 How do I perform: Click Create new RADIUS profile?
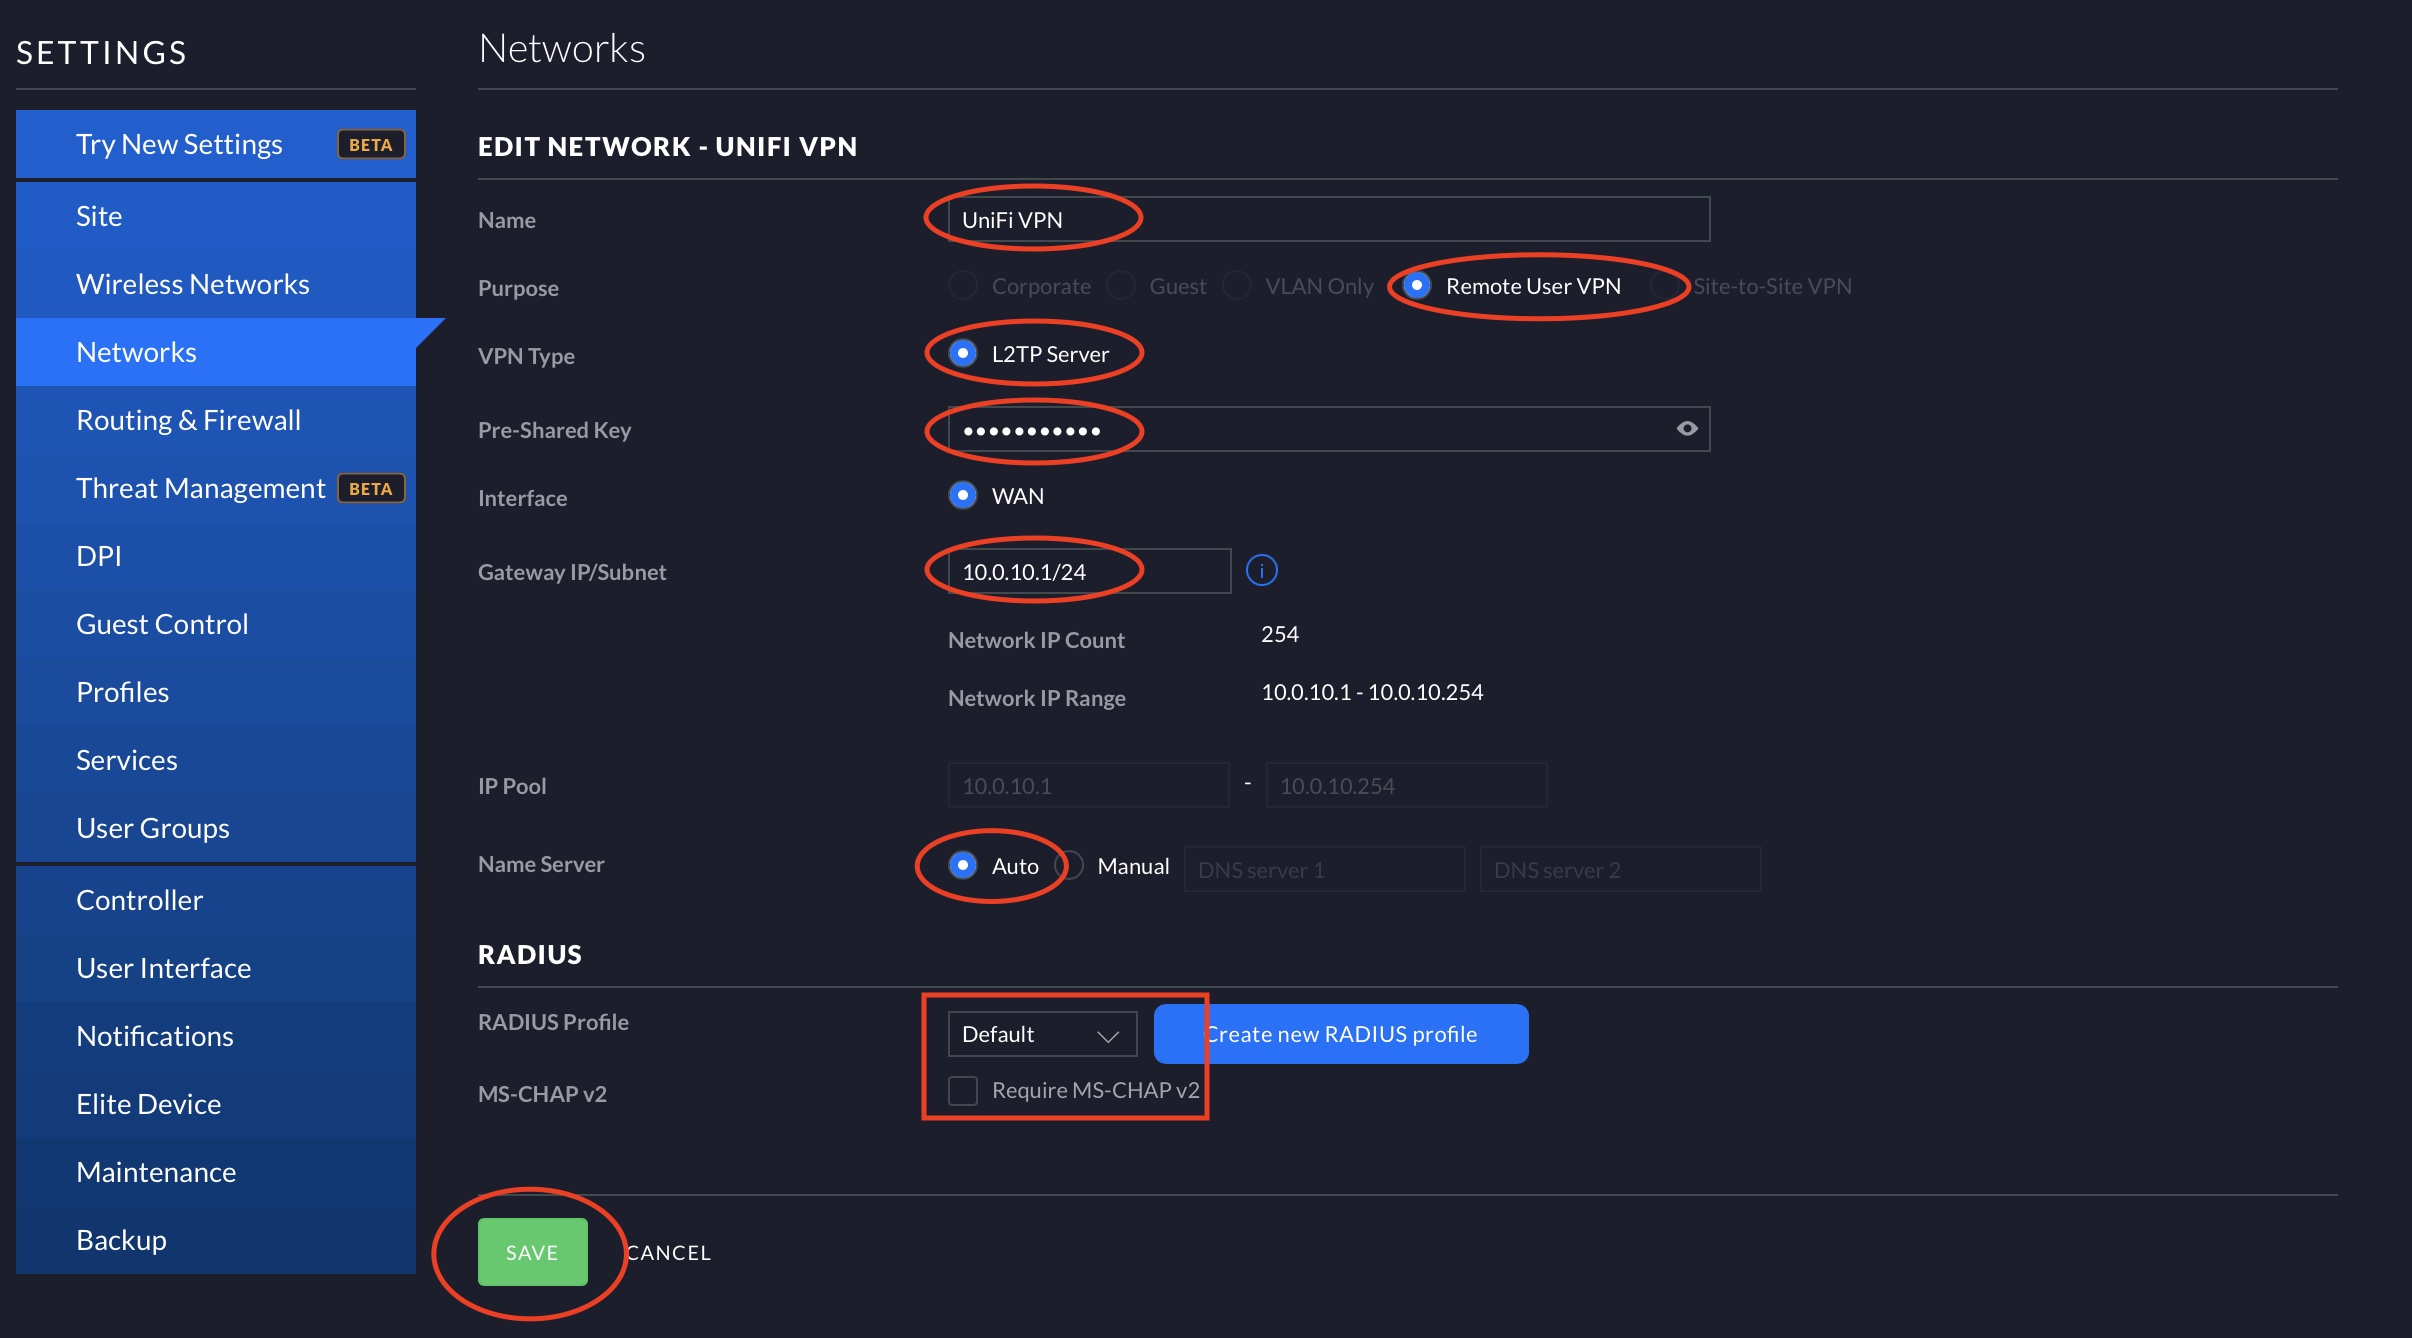click(x=1341, y=1034)
